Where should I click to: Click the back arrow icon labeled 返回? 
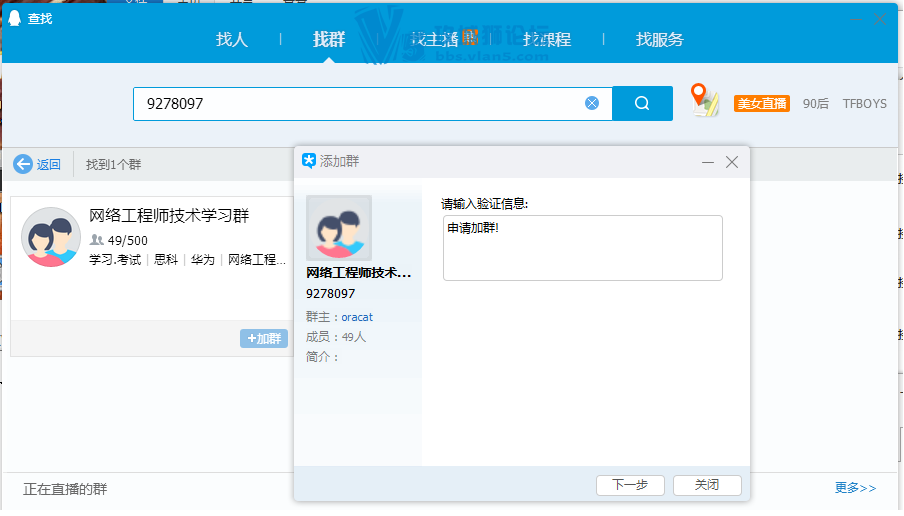[24, 164]
